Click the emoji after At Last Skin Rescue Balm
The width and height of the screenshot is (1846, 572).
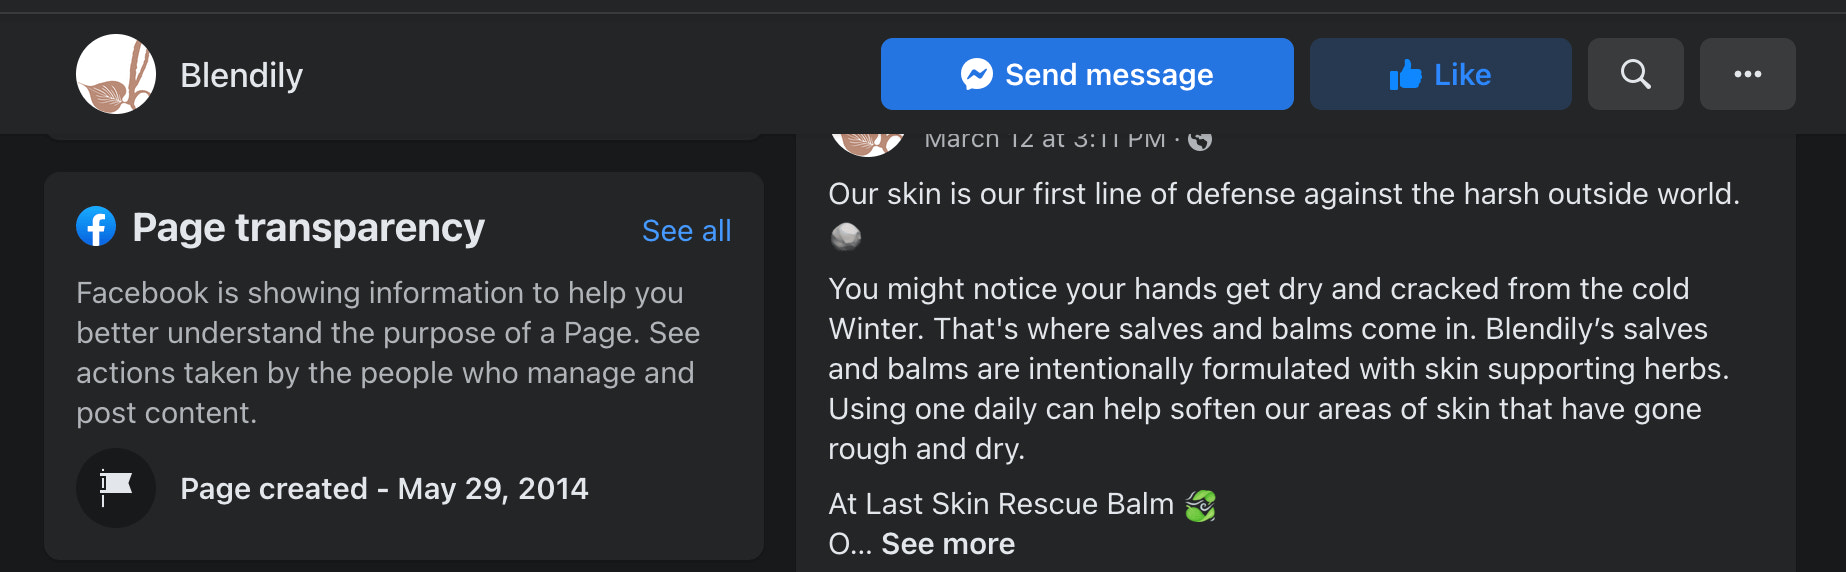click(x=1199, y=505)
